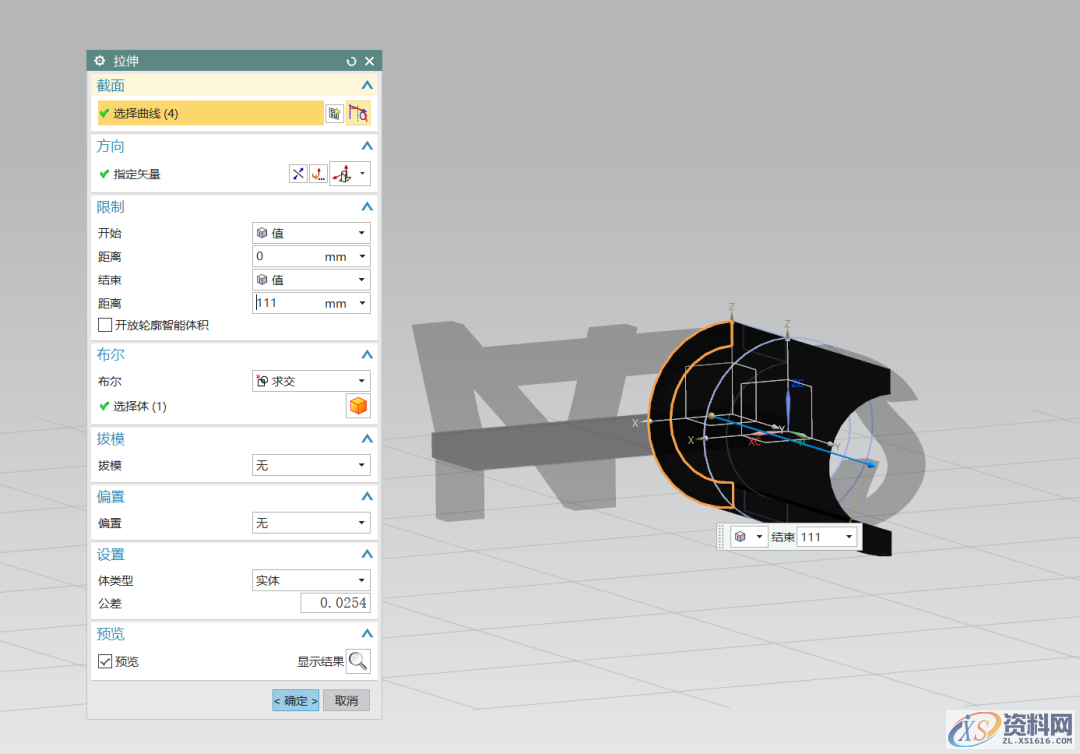
Task: Open the 拔模 dropdown
Action: pyautogui.click(x=311, y=465)
